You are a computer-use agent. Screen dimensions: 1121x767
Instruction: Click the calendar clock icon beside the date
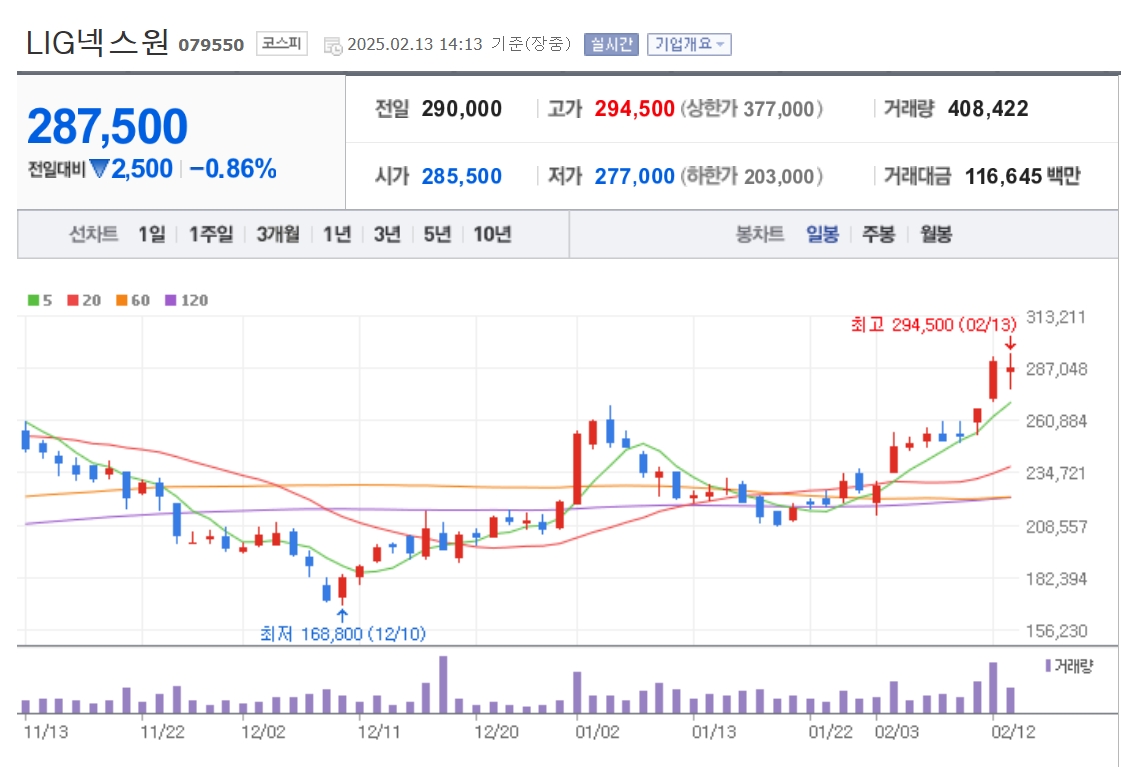coord(332,46)
